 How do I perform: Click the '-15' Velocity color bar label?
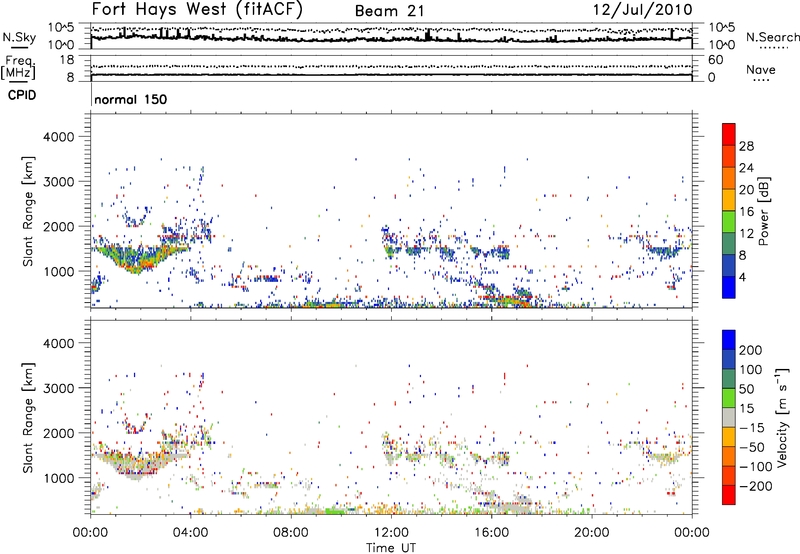[x=752, y=427]
